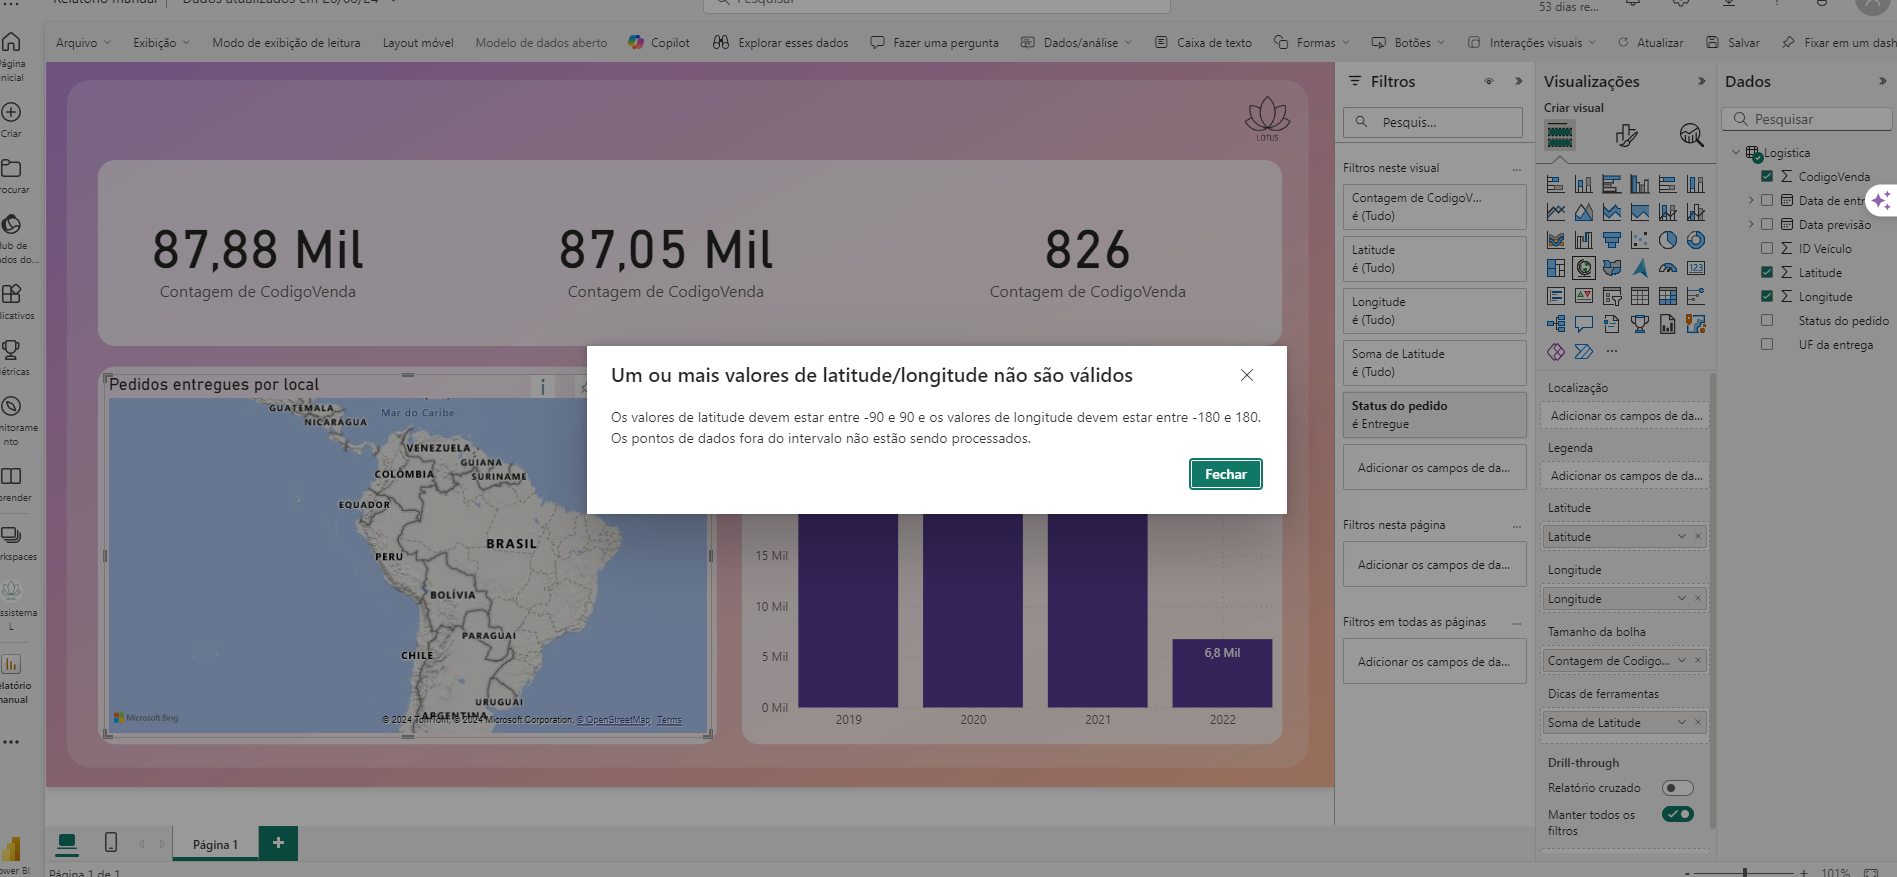Check the Status do pedido checkbox

coord(1767,320)
